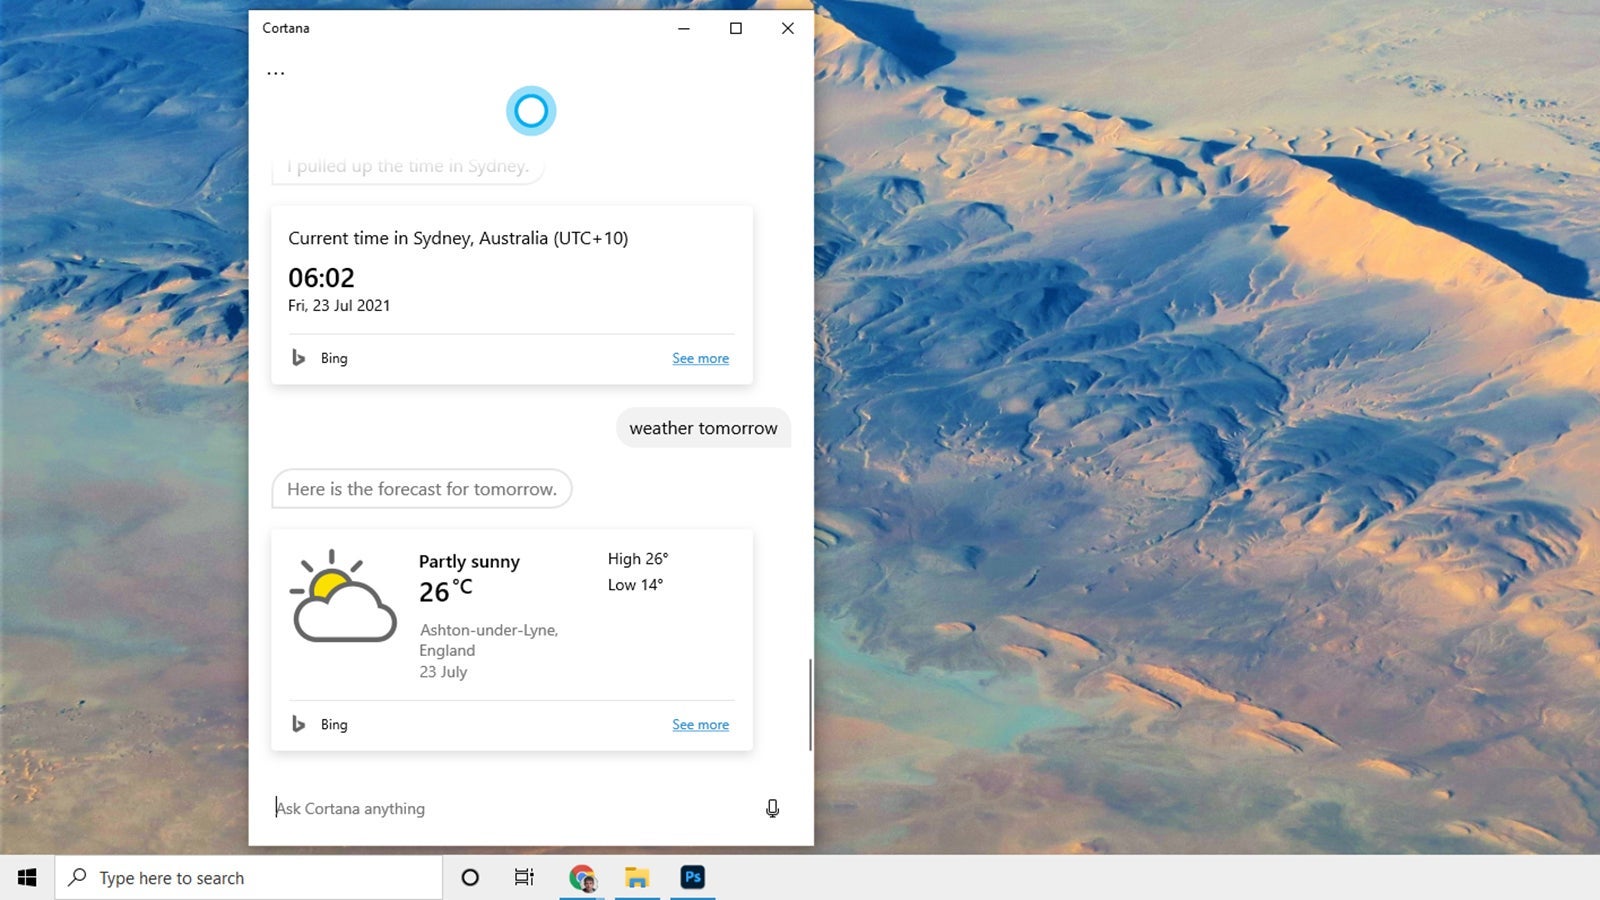Open the weather tomorrow chat bubble
1600x900 pixels.
[703, 427]
